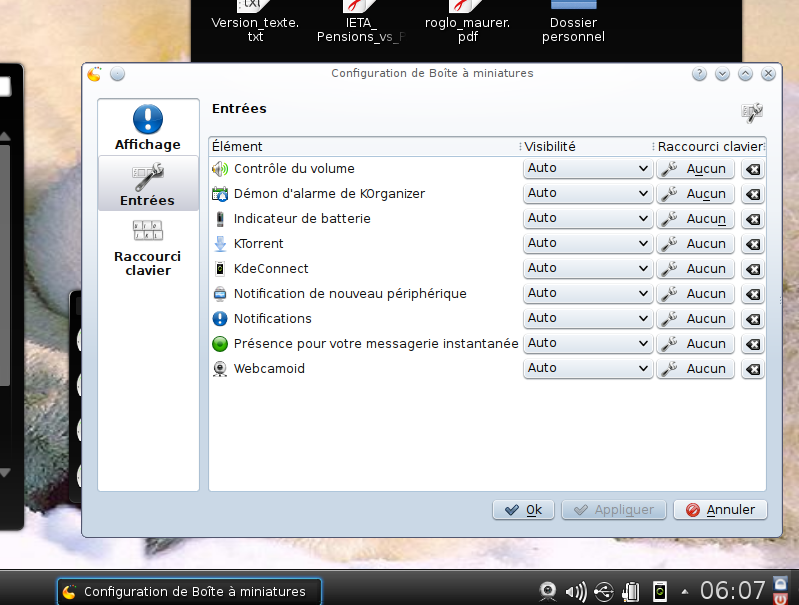
Task: Open KDE Connect tray icon
Action: click(660, 592)
